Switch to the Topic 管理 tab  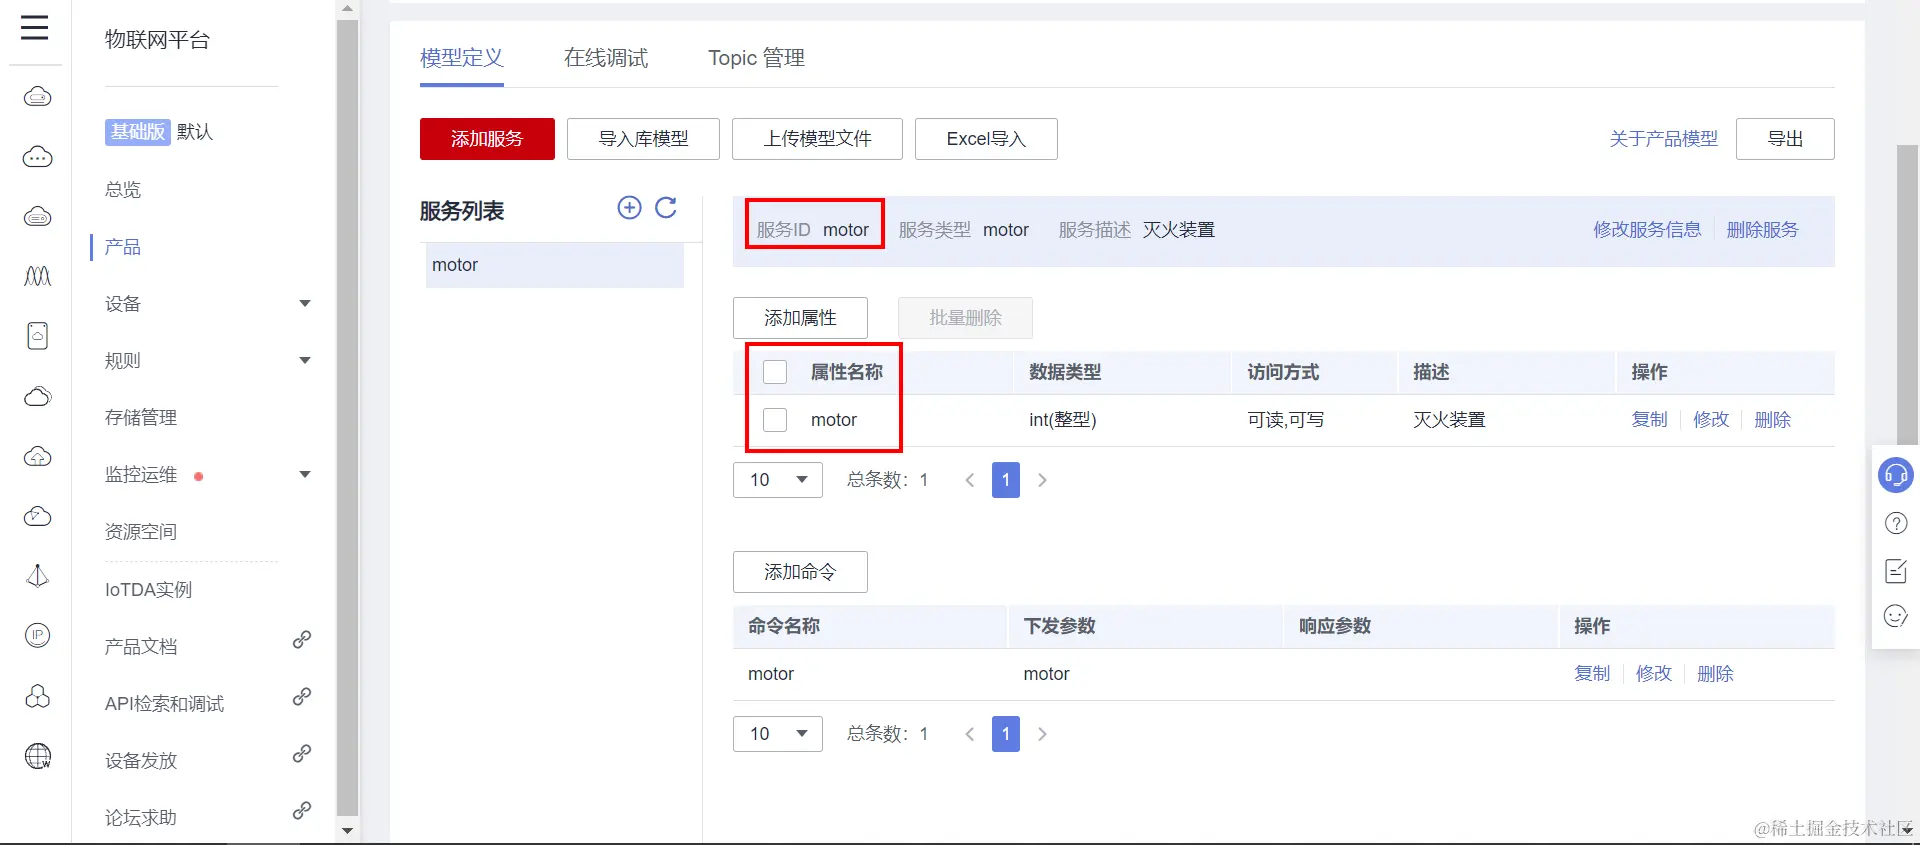pyautogui.click(x=756, y=58)
